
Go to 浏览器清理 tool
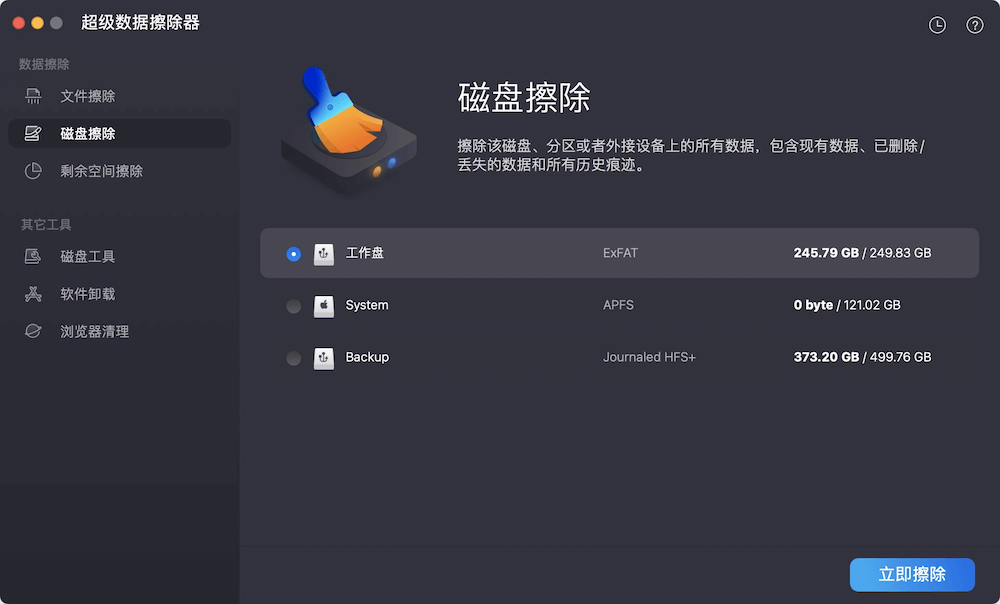pos(94,331)
